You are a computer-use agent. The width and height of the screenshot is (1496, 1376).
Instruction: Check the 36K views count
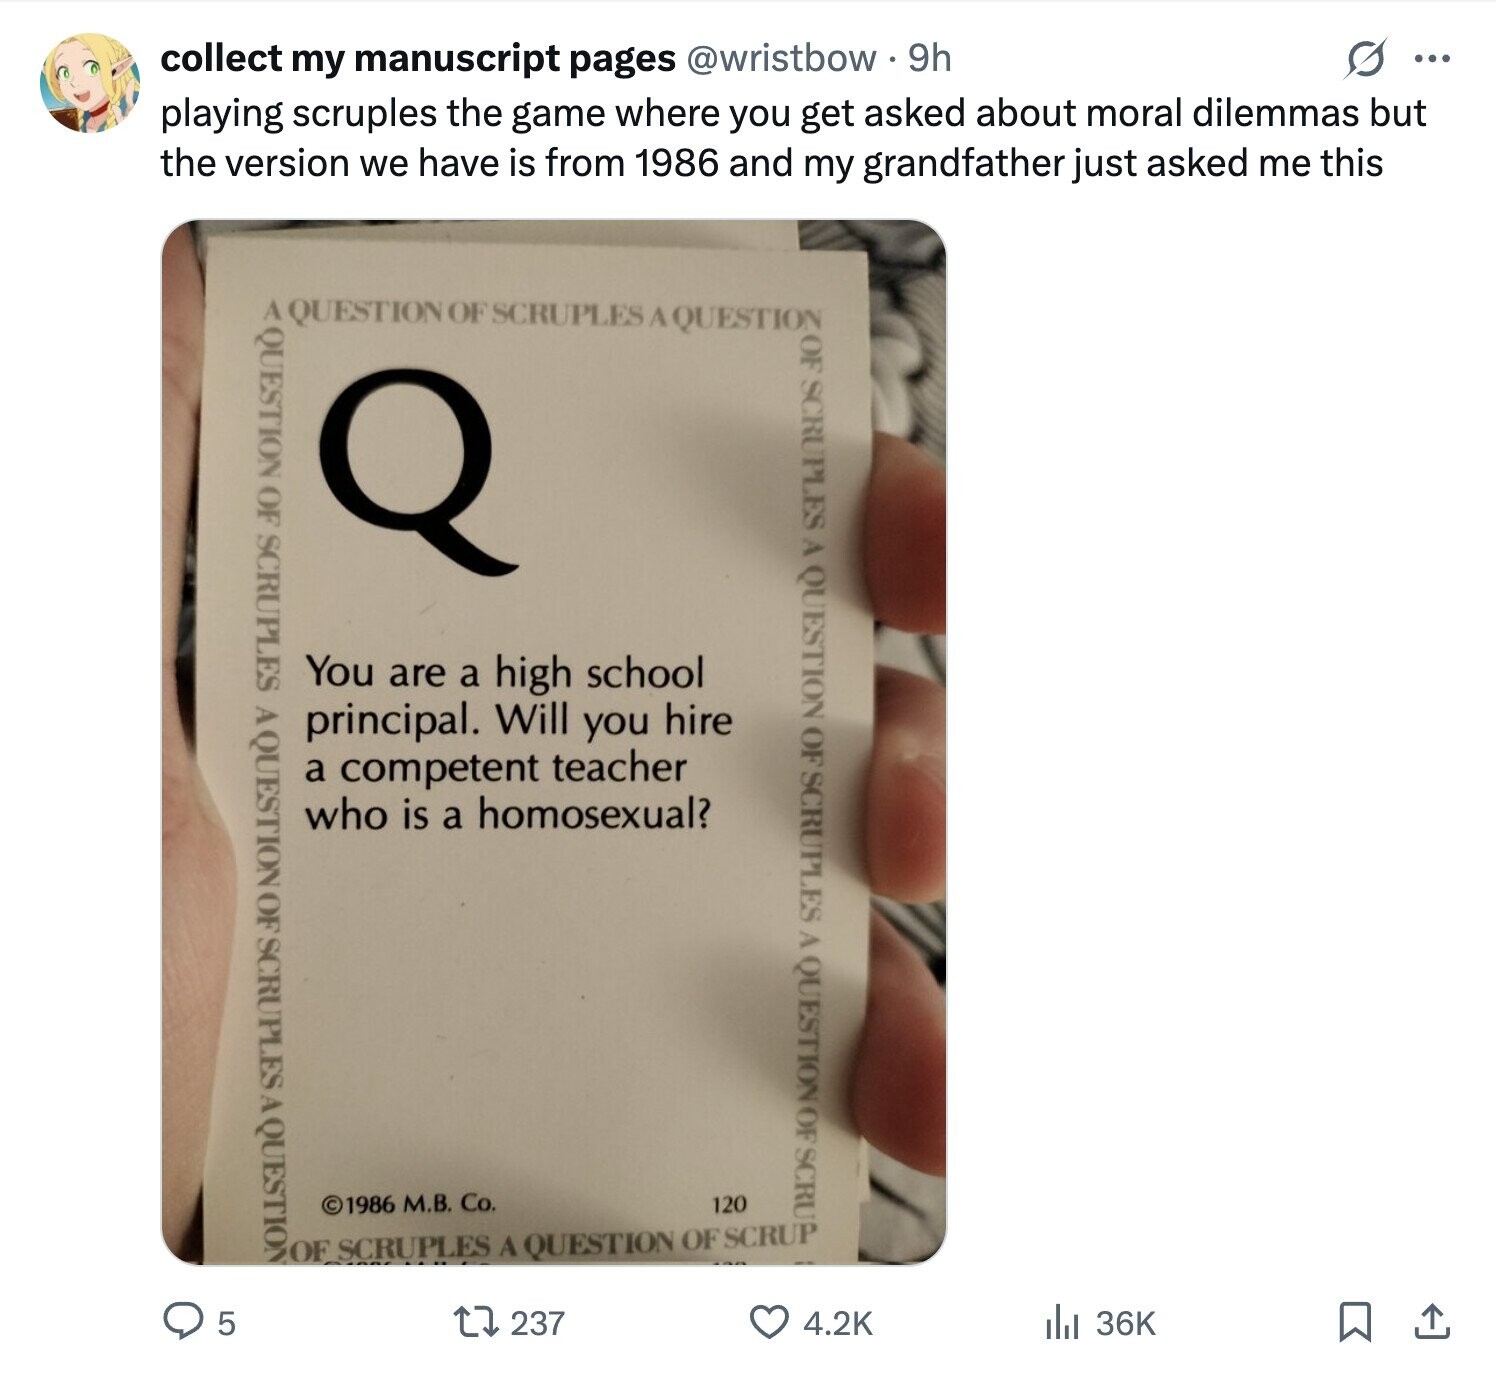[x=1125, y=1324]
